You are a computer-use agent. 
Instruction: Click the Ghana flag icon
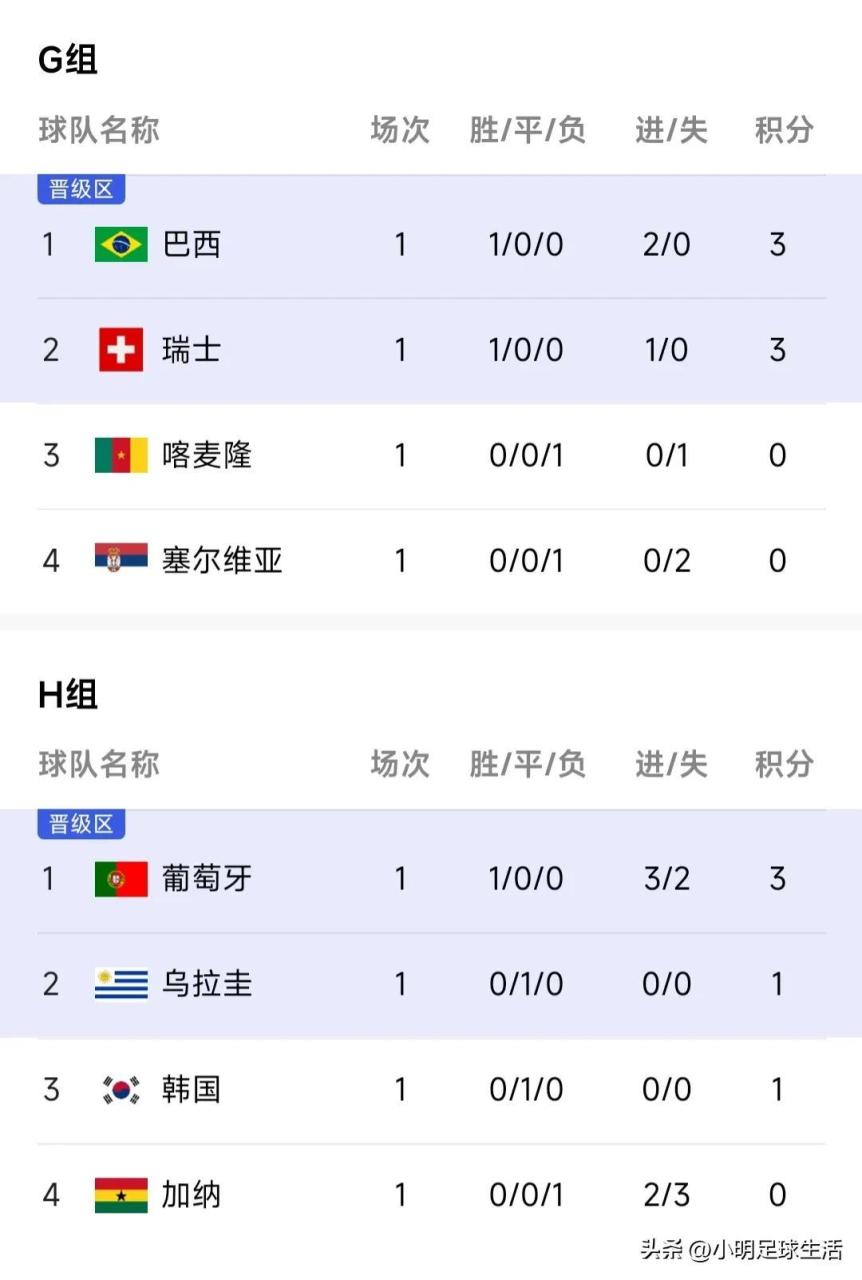(121, 1195)
